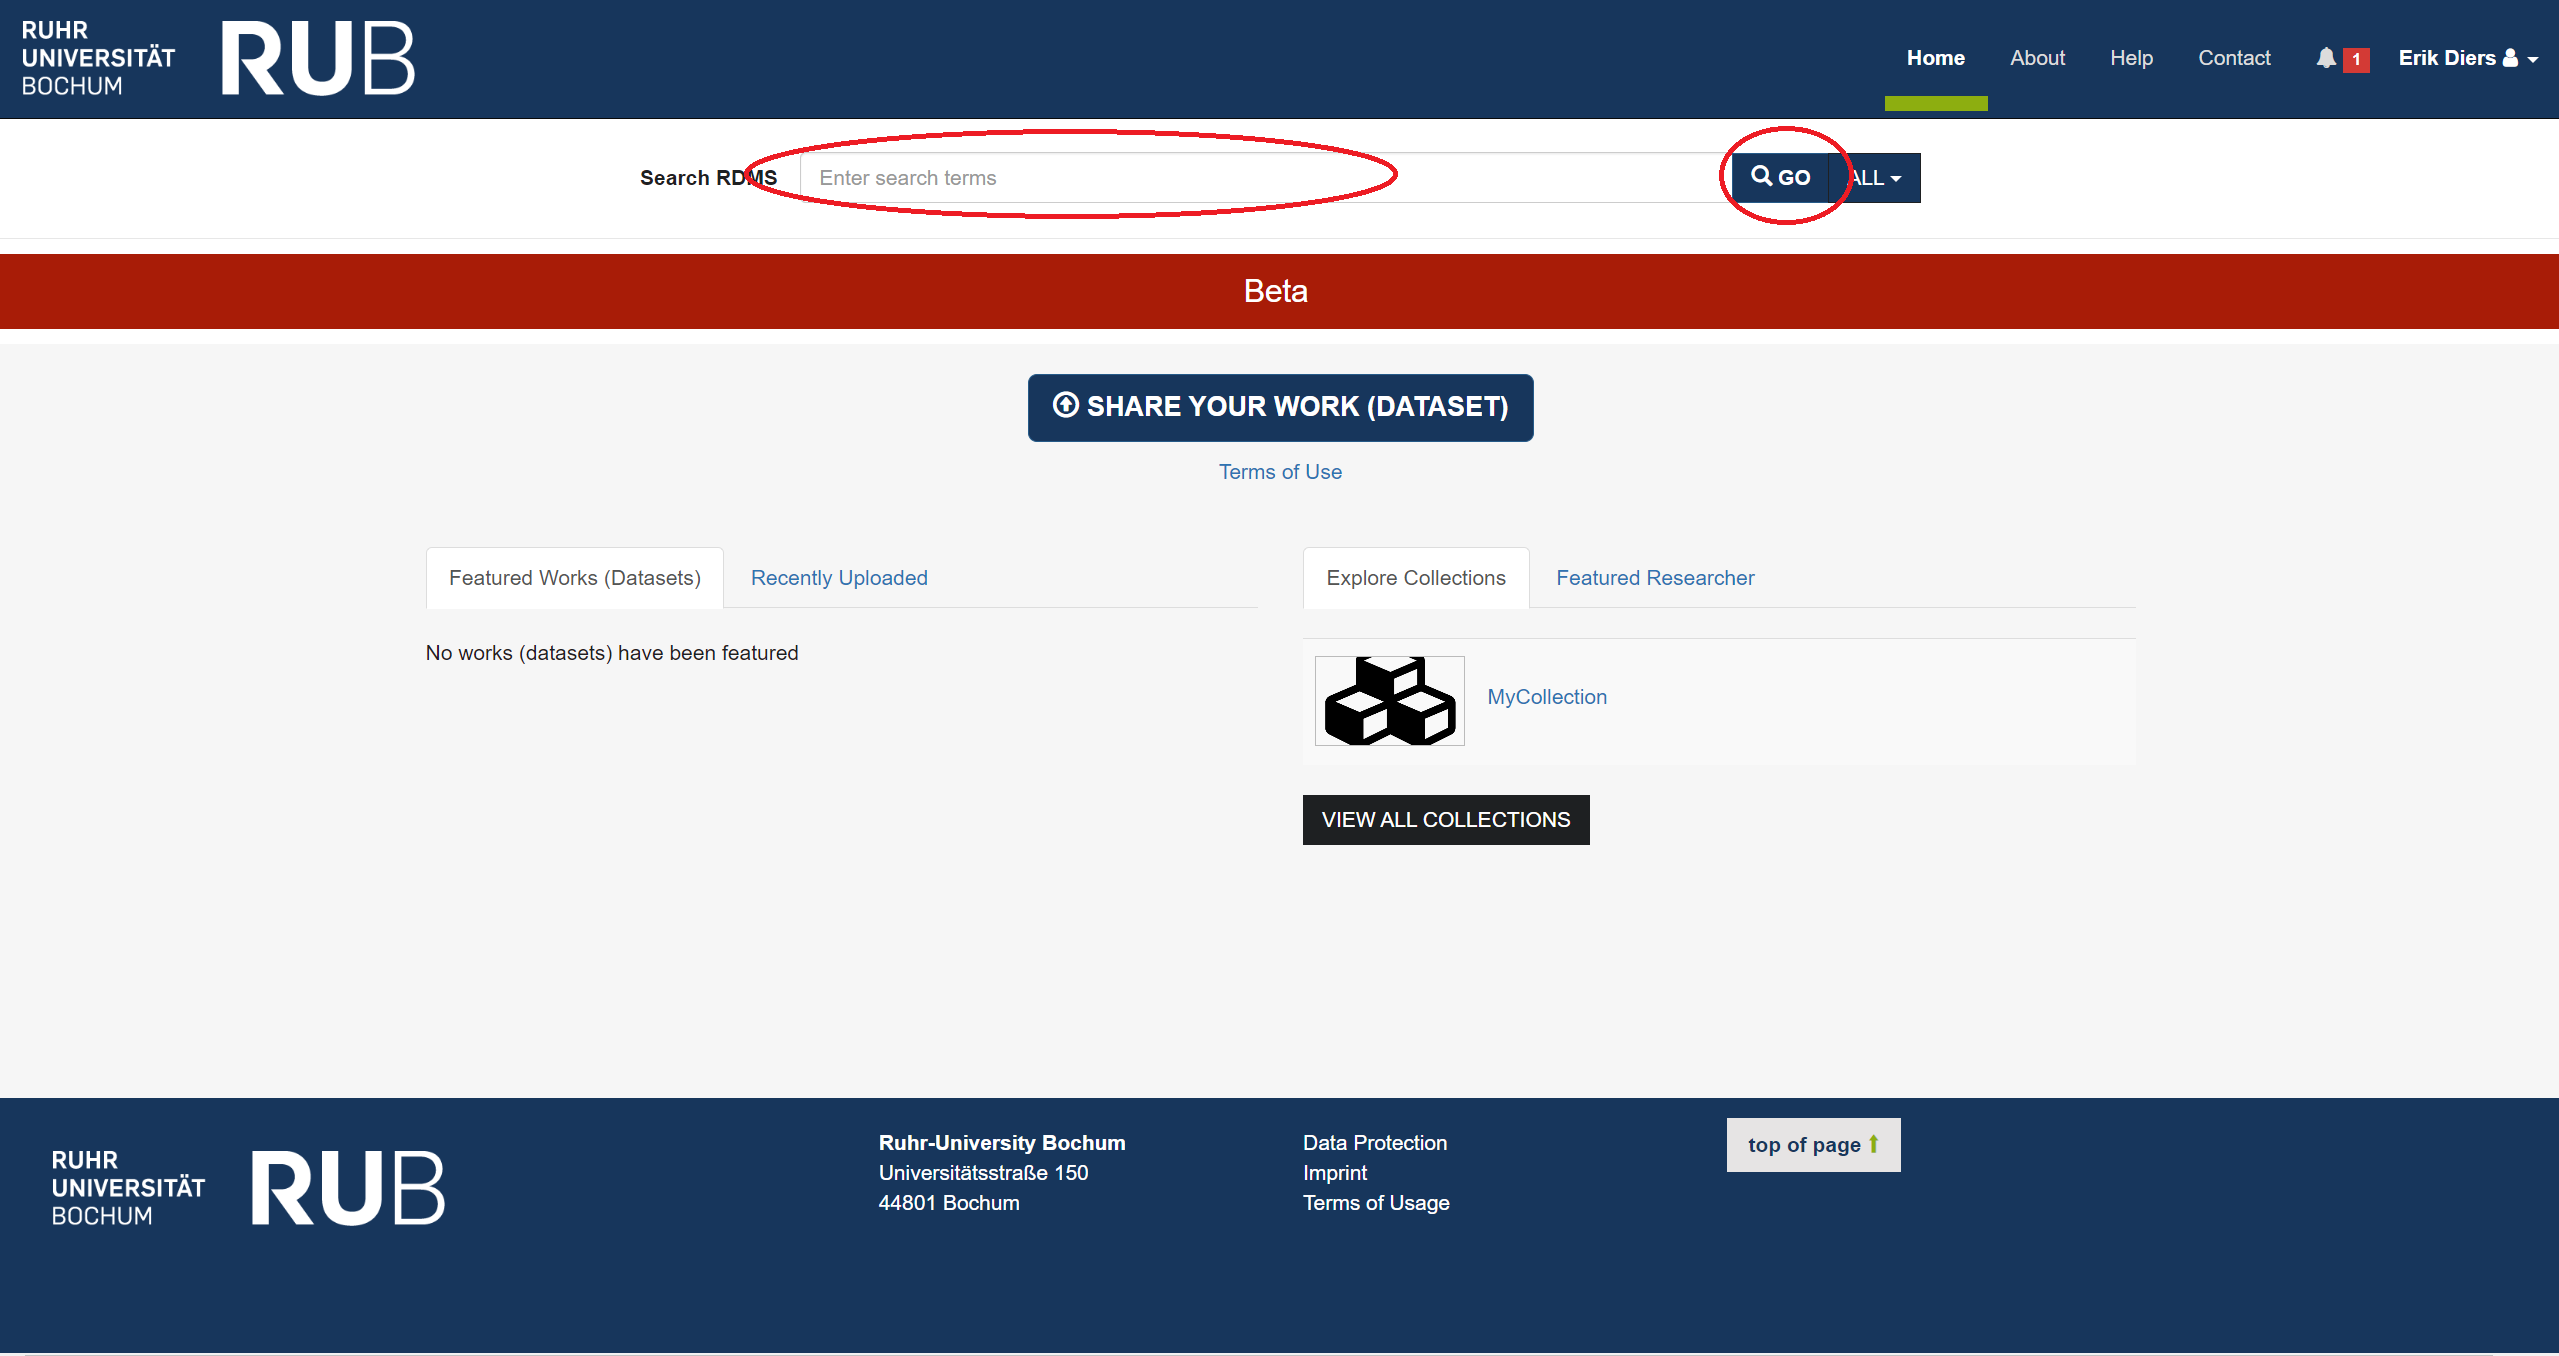Click the Ruhr Universität Bochum header text
The image size is (2559, 1356).
(98, 58)
